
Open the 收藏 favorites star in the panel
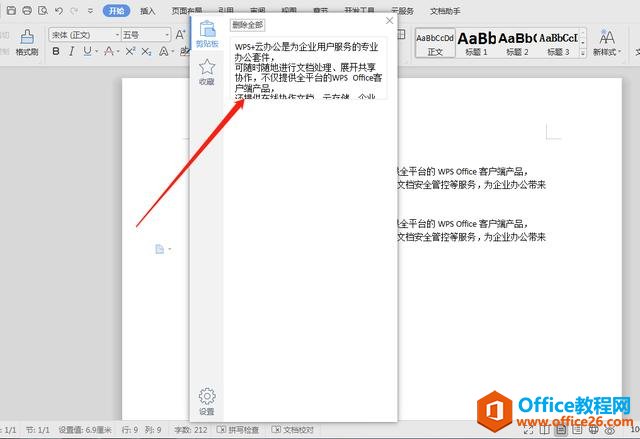click(207, 72)
